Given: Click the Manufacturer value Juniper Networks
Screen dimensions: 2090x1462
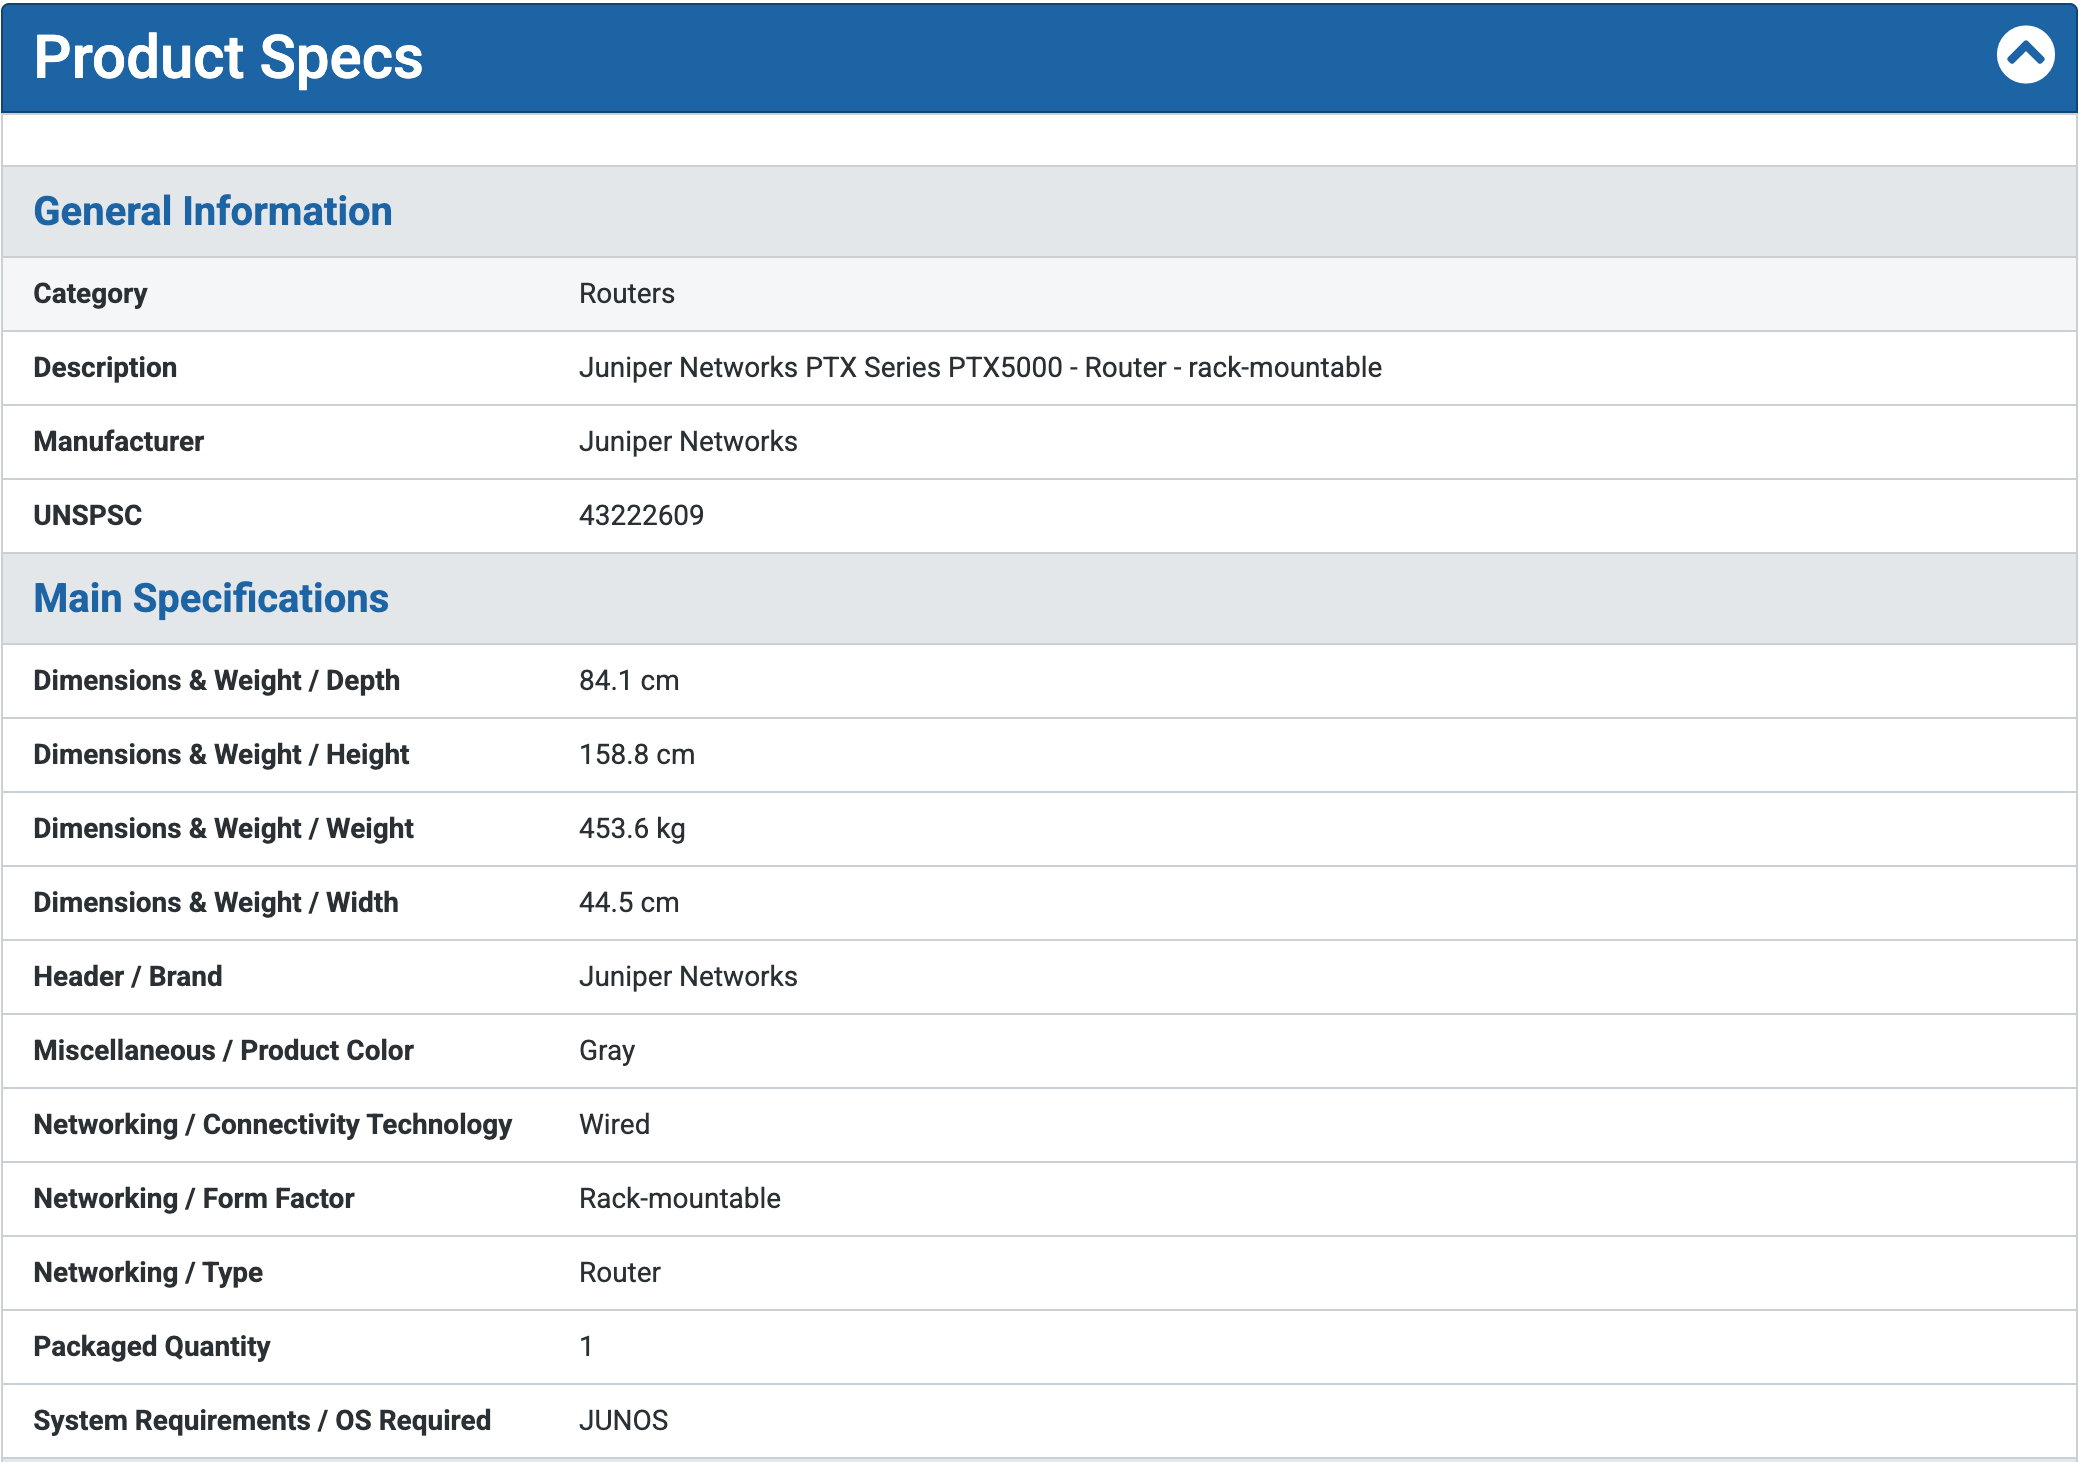Looking at the screenshot, I should pyautogui.click(x=687, y=442).
